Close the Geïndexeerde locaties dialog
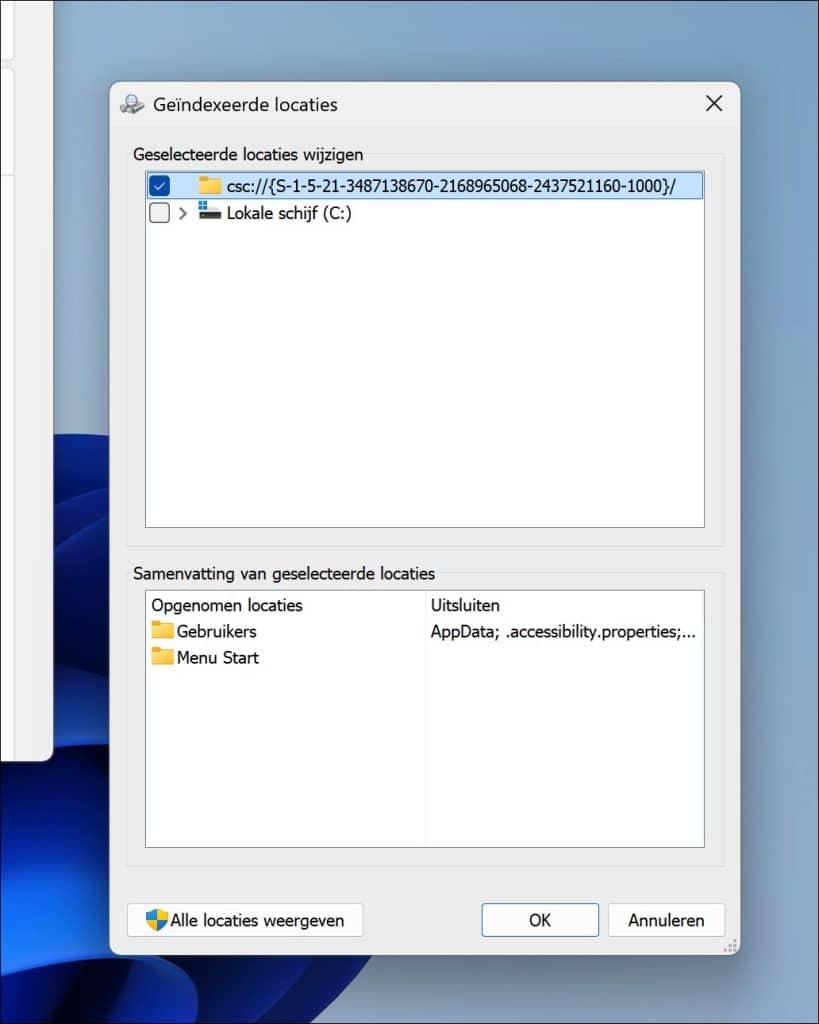819x1024 pixels. pos(714,103)
